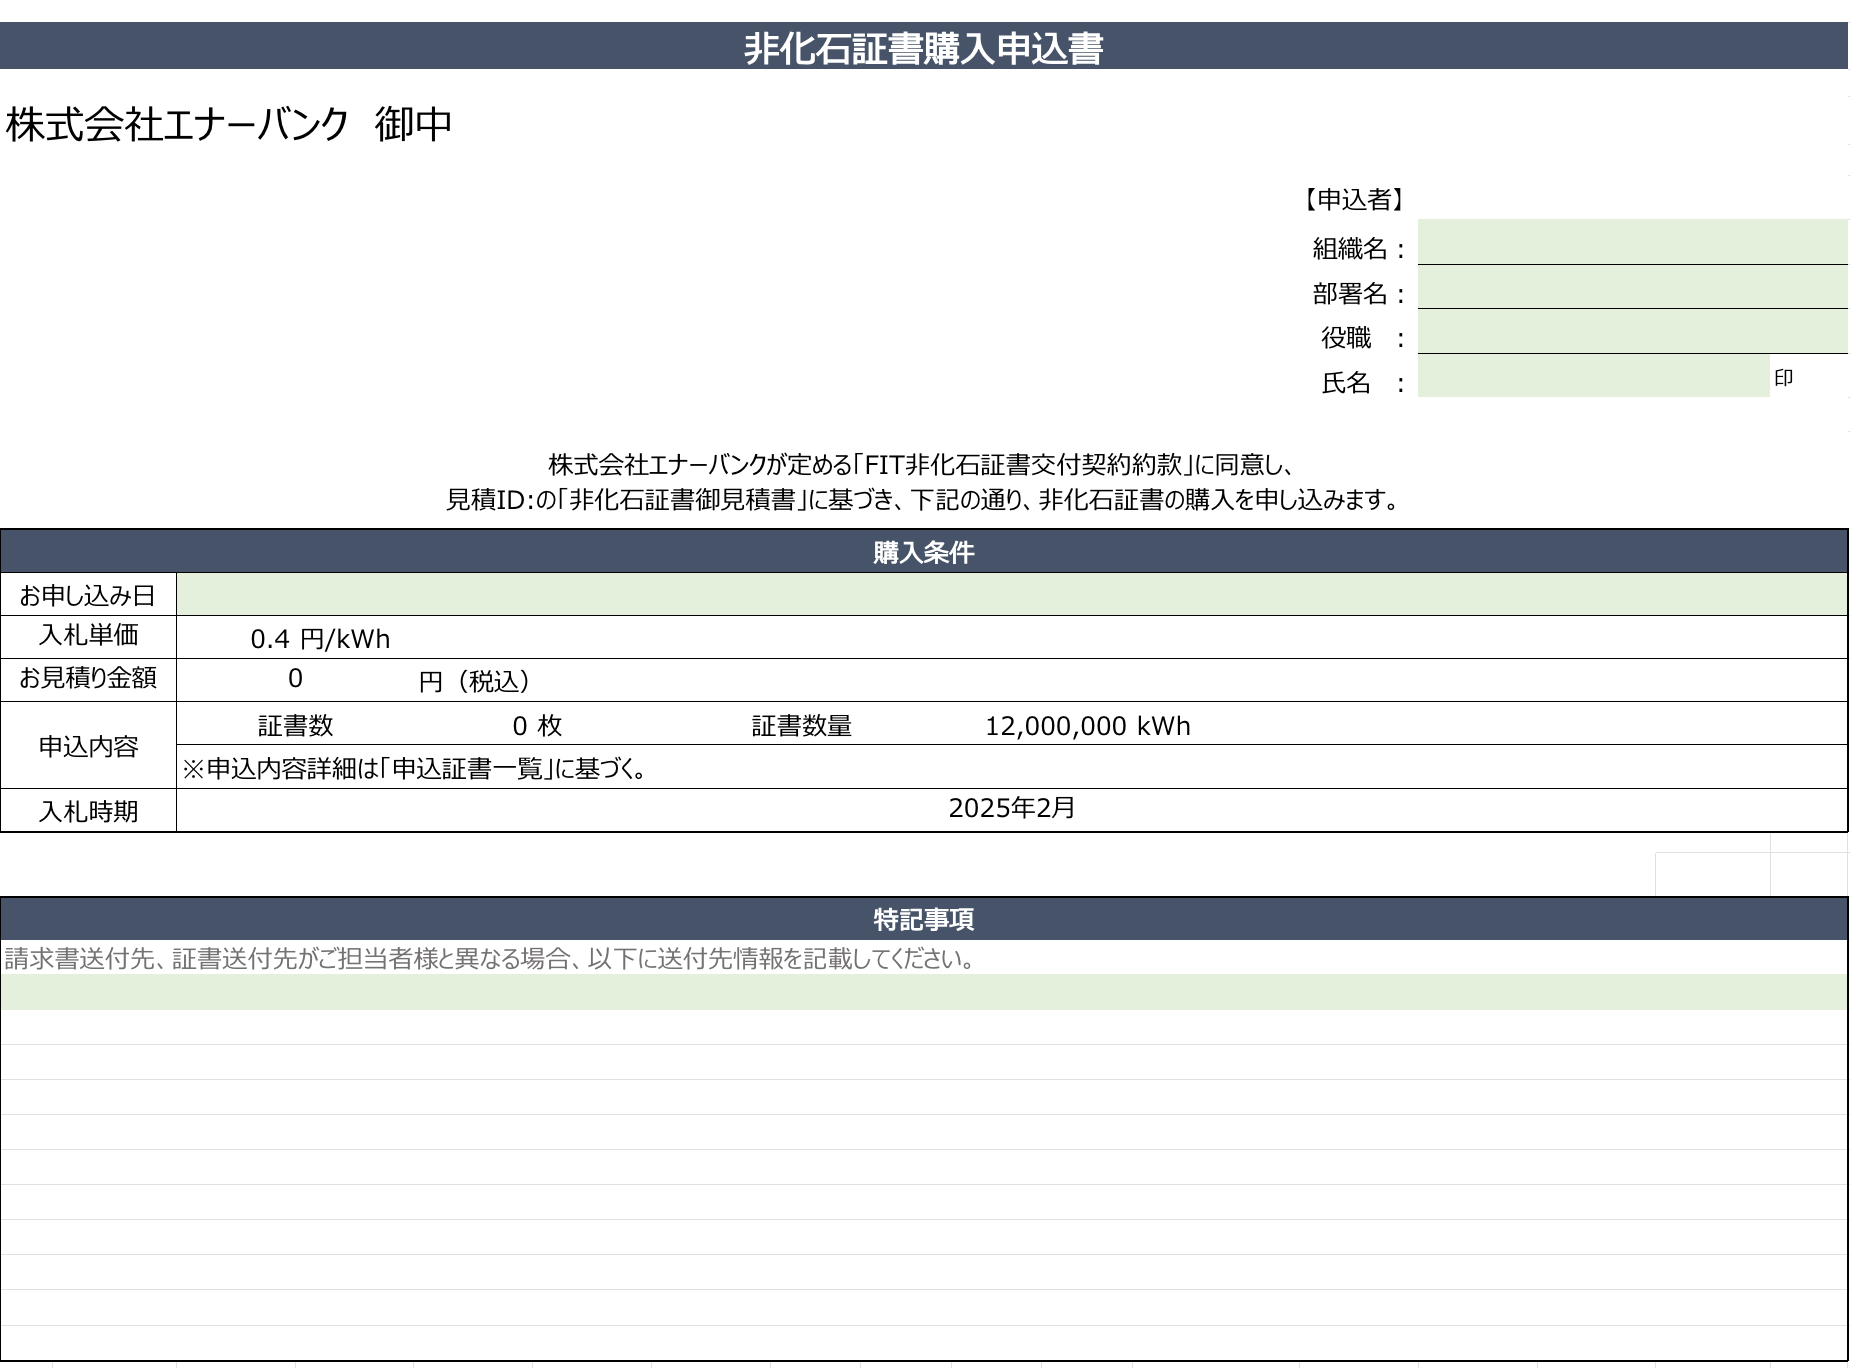Click the 見積ID sentence line

pos(922,499)
